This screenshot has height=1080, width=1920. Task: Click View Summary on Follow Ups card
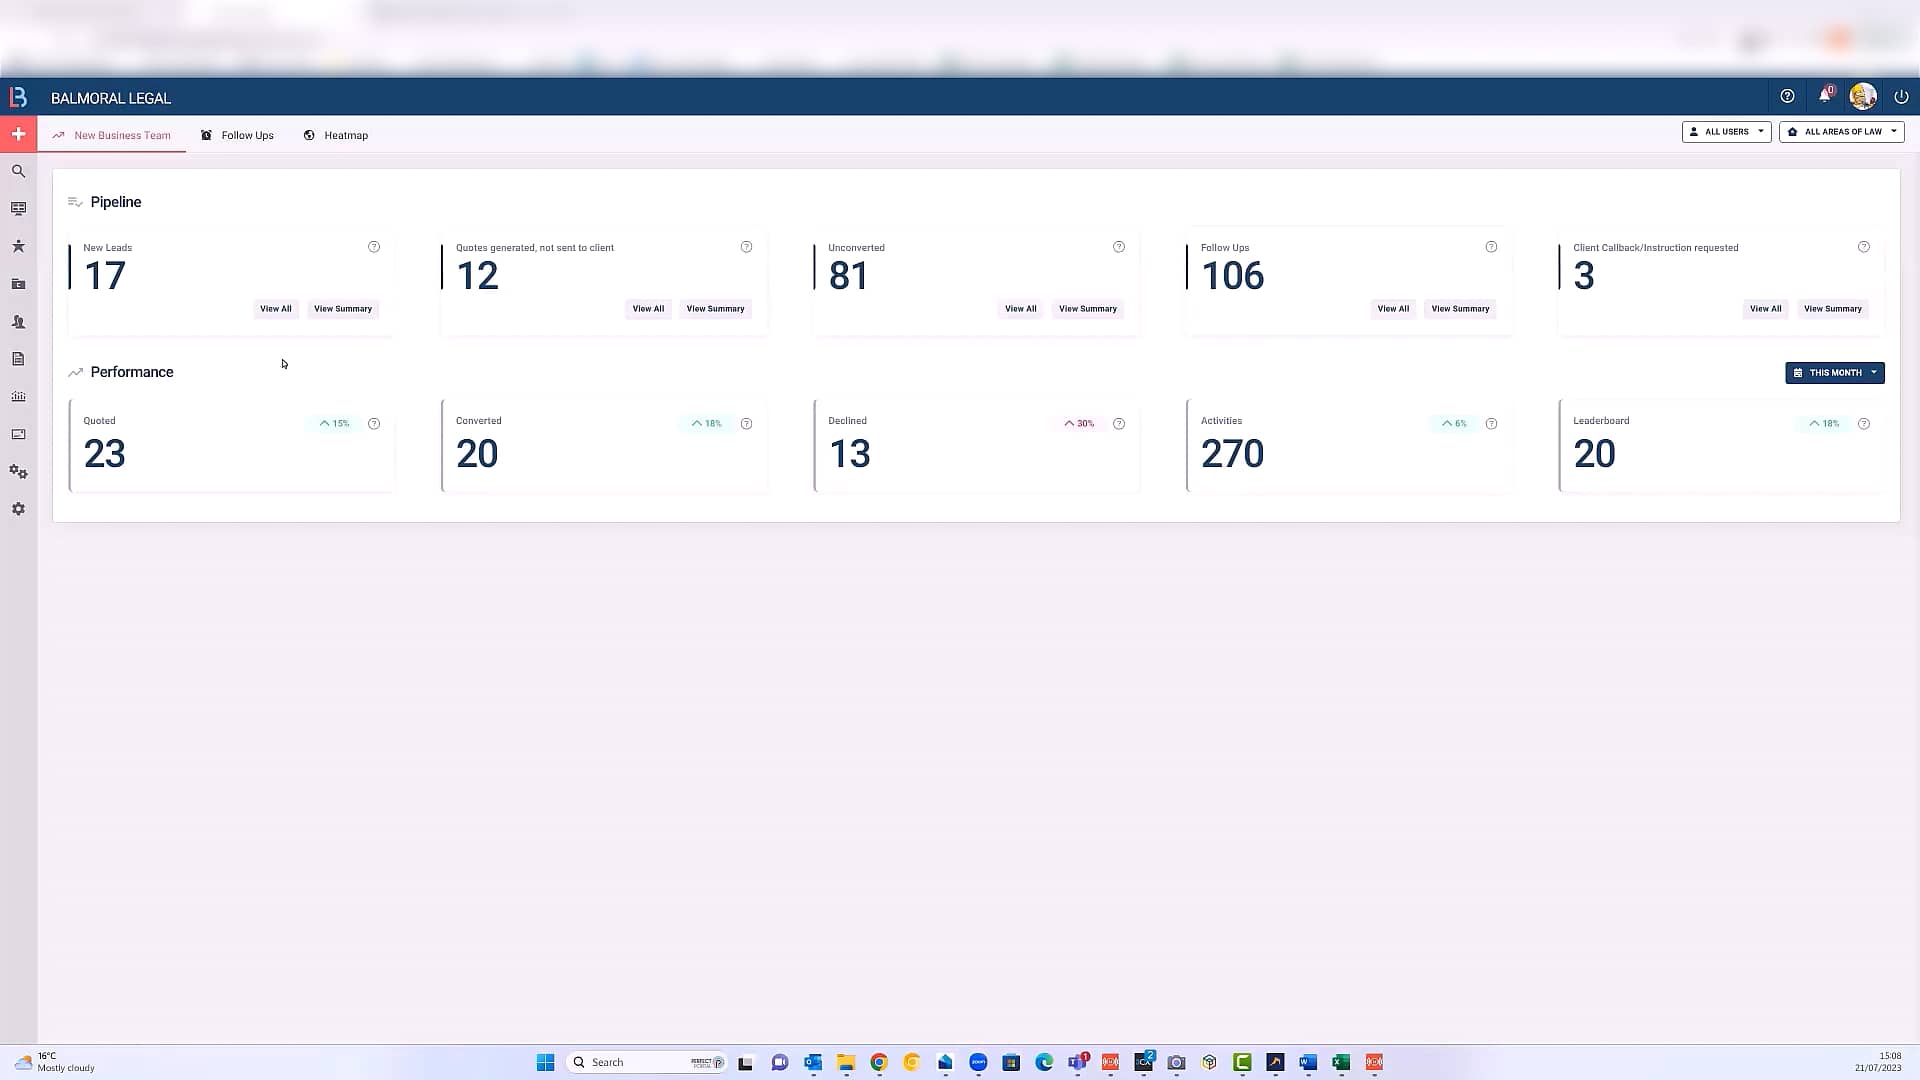1459,308
